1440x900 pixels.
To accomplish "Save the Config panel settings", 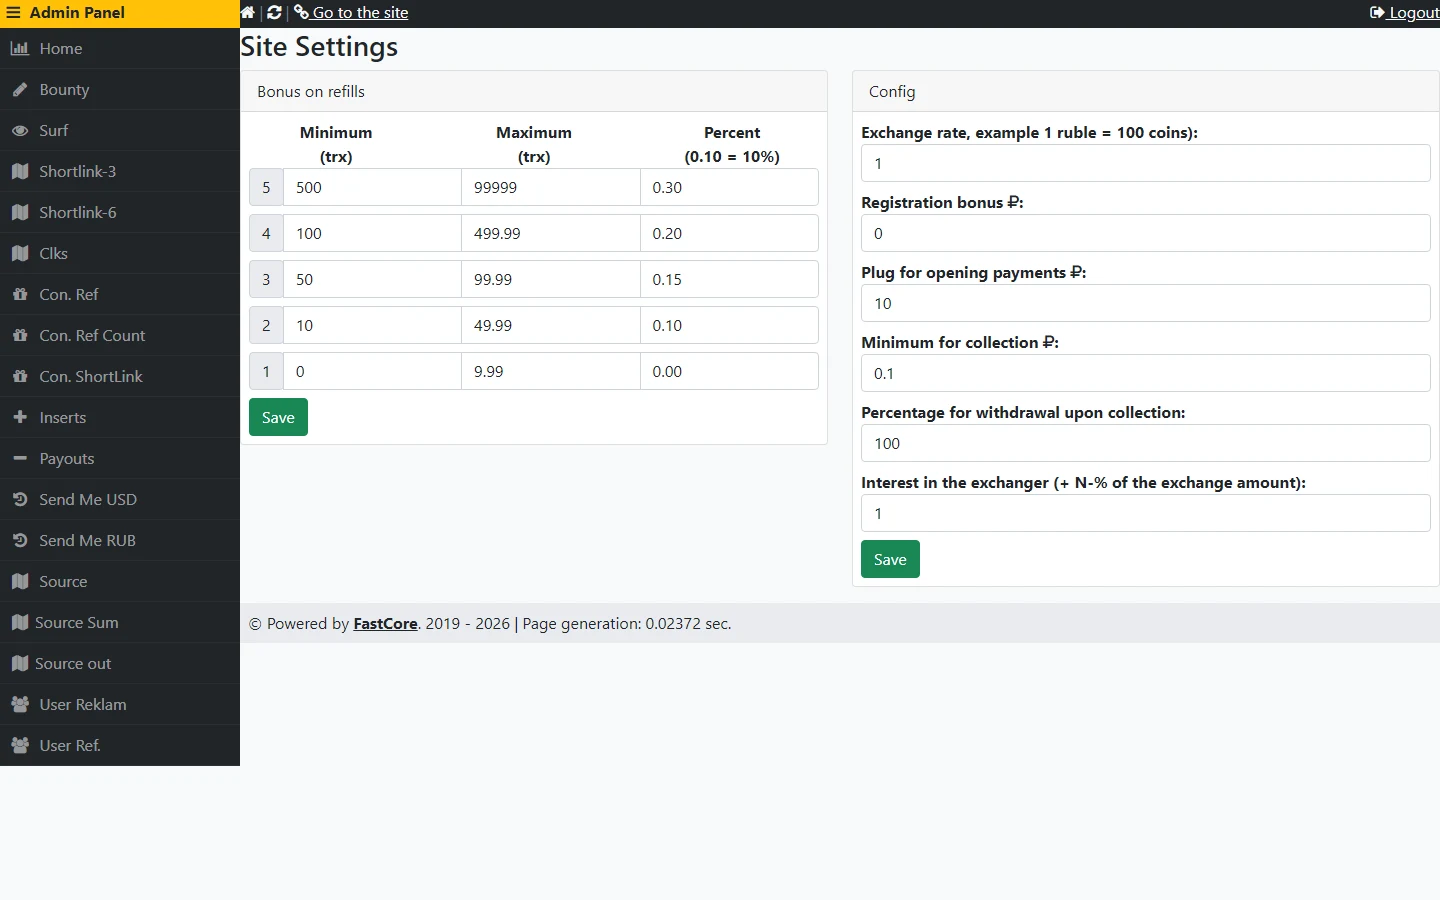I will (x=890, y=559).
